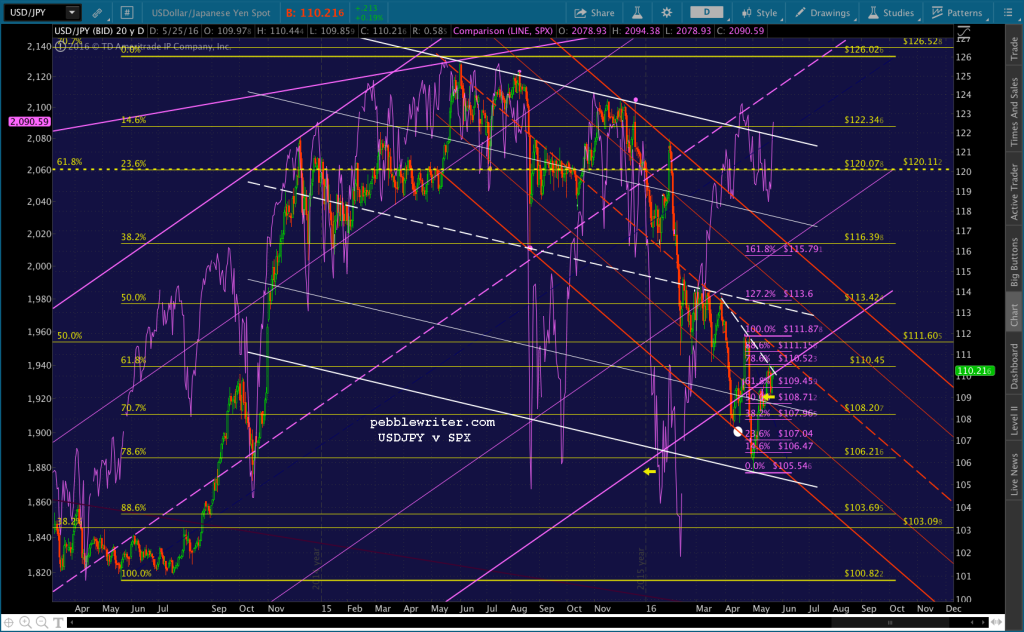Click the $120.078 Fibonacci level label

[x=863, y=164]
